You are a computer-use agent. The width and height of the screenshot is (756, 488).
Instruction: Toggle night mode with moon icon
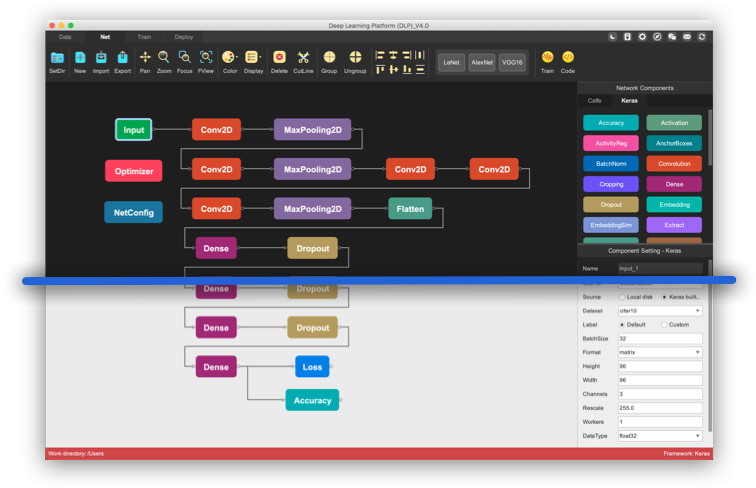click(x=612, y=37)
